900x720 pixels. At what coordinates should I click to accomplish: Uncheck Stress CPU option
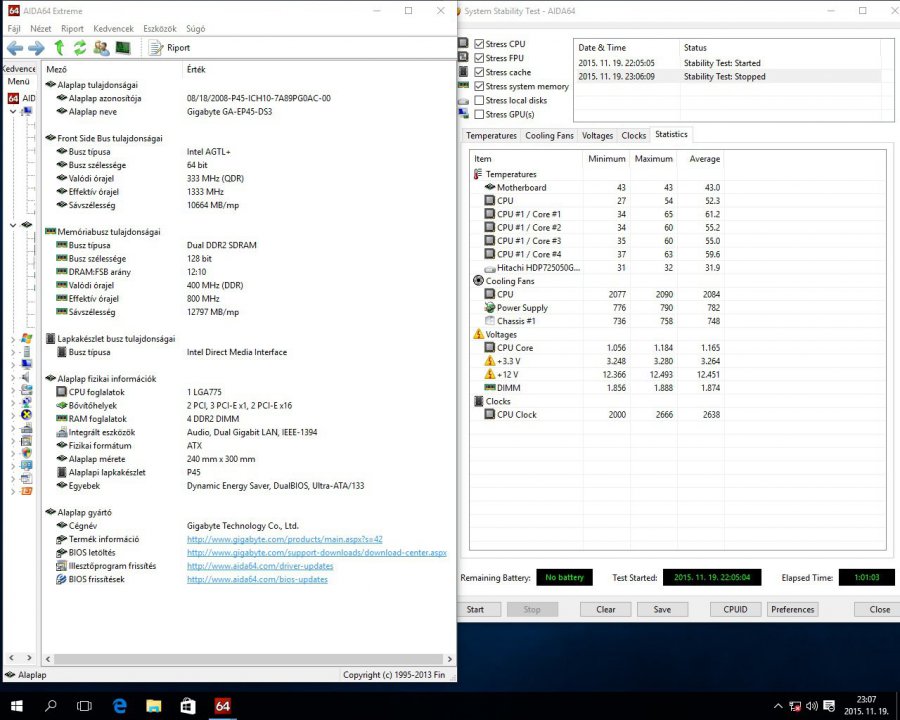(479, 44)
